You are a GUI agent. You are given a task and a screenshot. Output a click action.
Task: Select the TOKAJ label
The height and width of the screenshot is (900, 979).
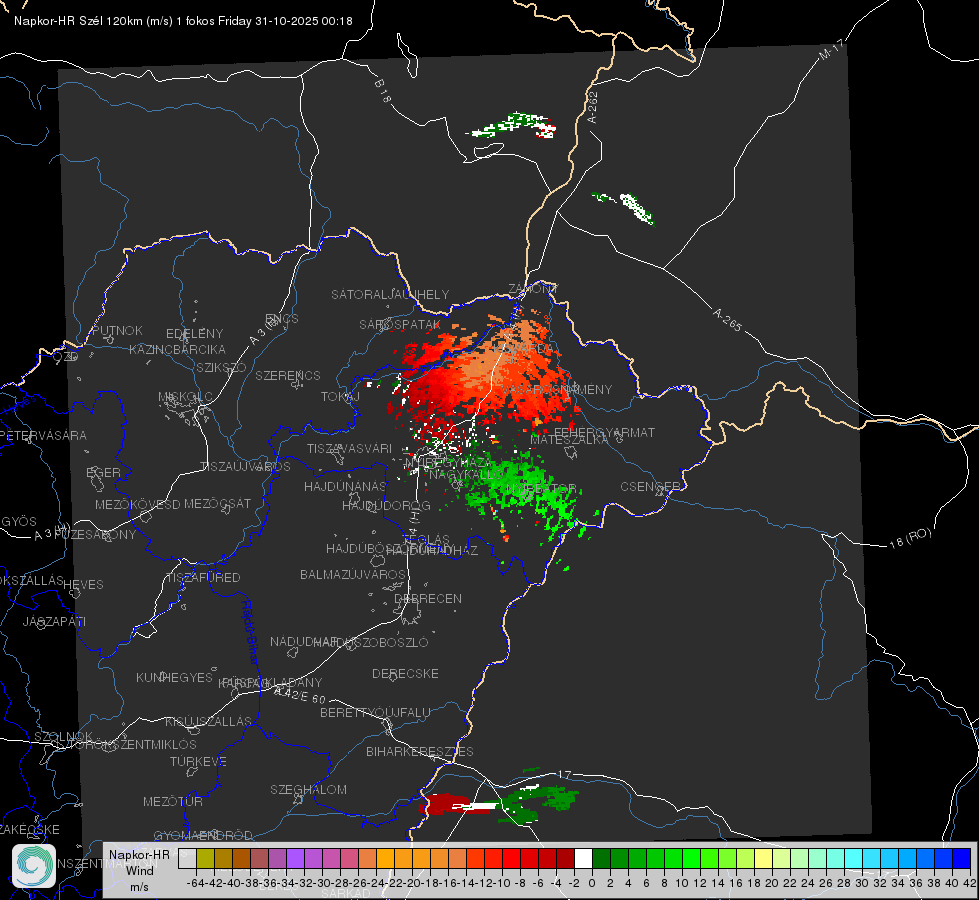pos(340,397)
